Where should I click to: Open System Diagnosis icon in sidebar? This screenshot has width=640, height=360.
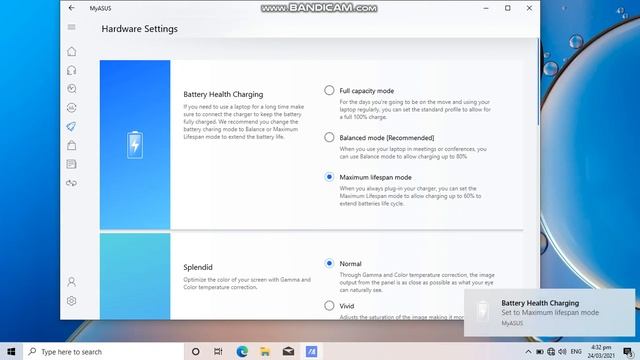coord(71,89)
